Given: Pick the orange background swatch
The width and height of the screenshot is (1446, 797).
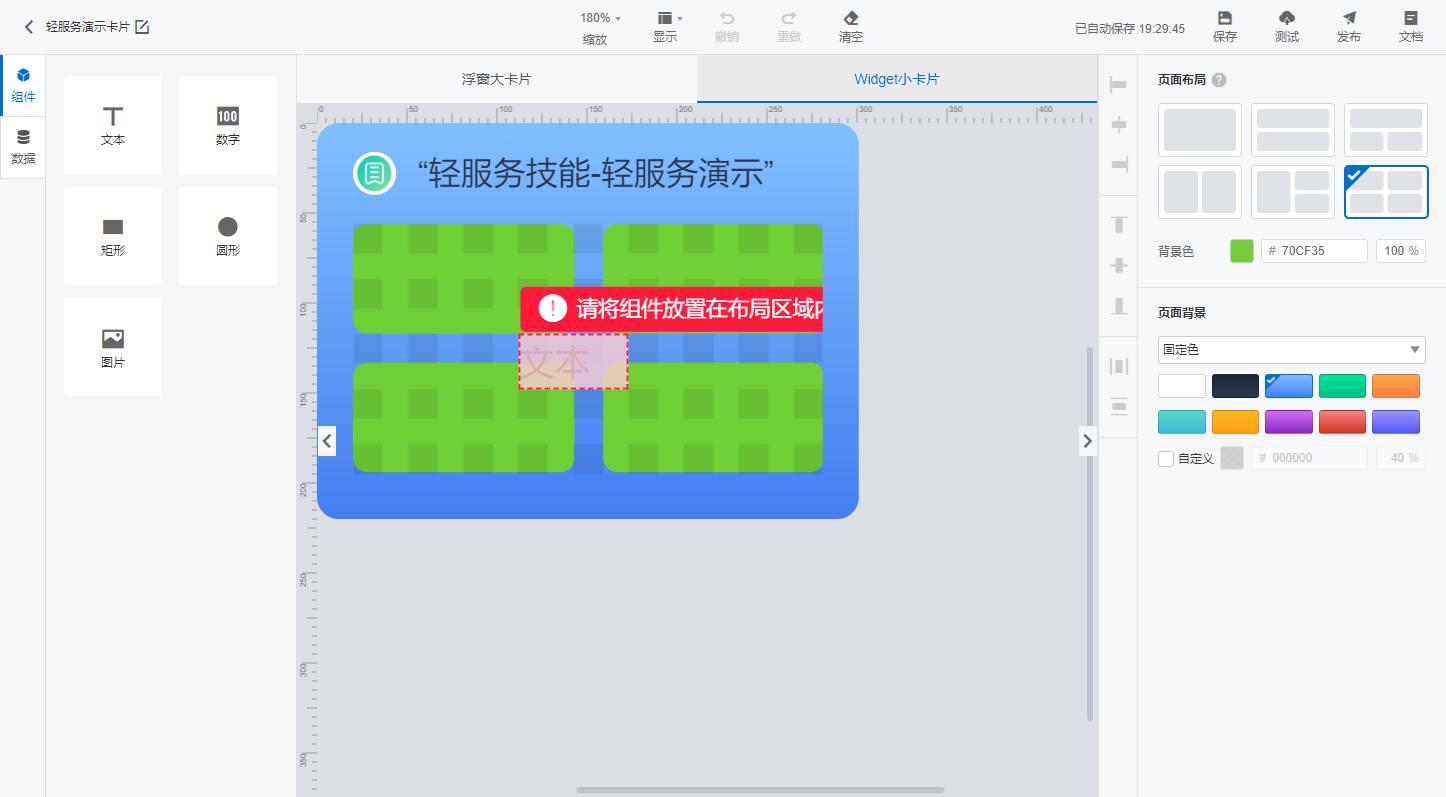Looking at the screenshot, I should pyautogui.click(x=1396, y=386).
